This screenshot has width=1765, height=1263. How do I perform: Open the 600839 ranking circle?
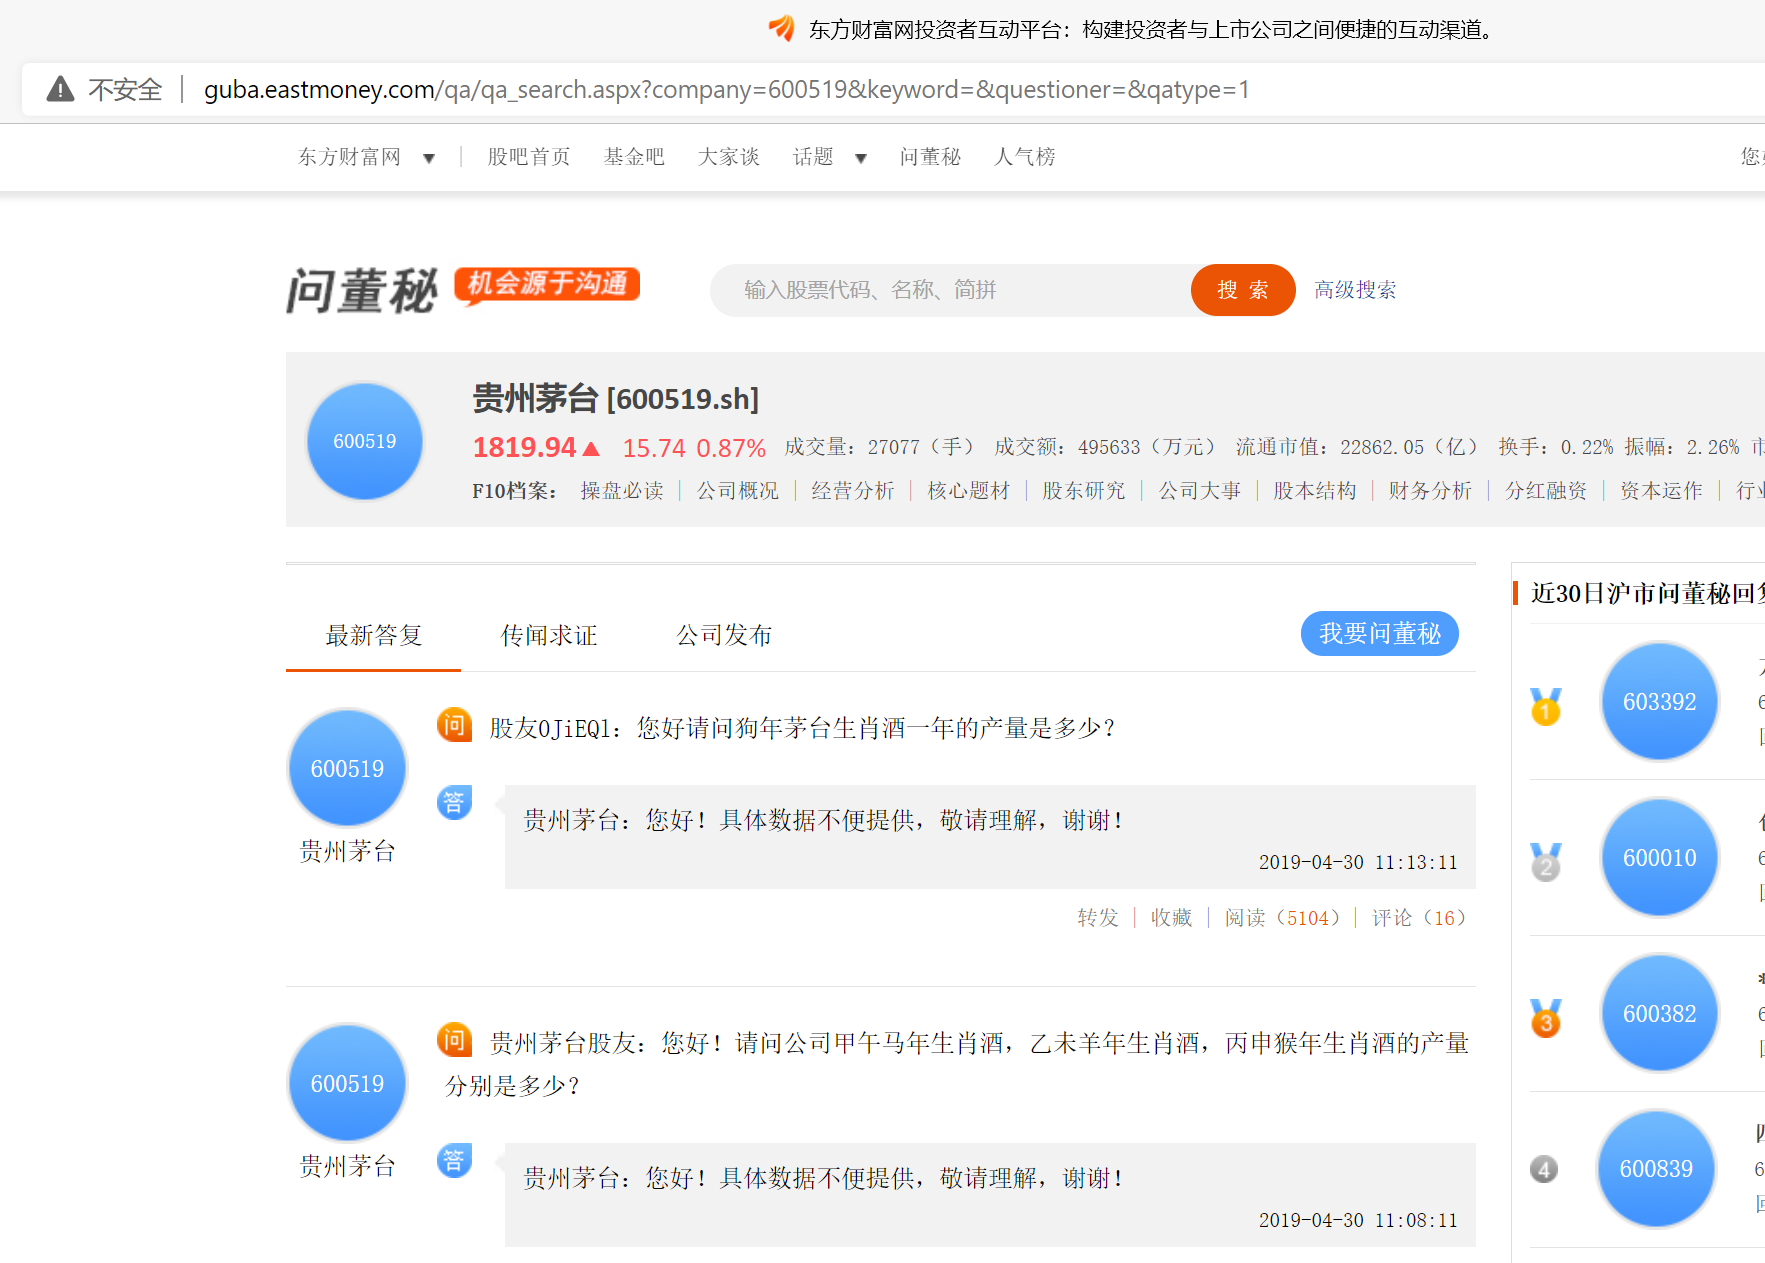click(1656, 1168)
